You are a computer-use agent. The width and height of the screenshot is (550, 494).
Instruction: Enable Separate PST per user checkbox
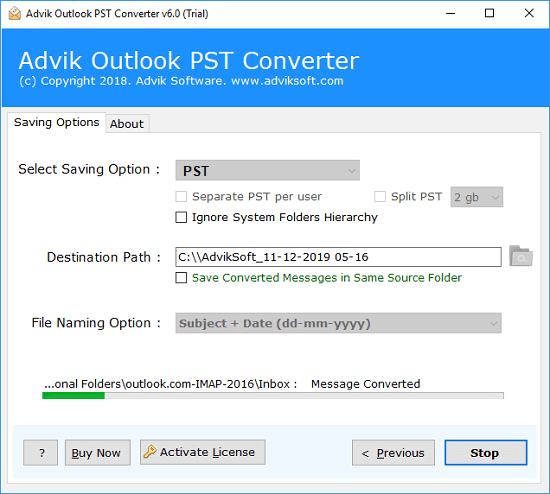click(x=181, y=196)
